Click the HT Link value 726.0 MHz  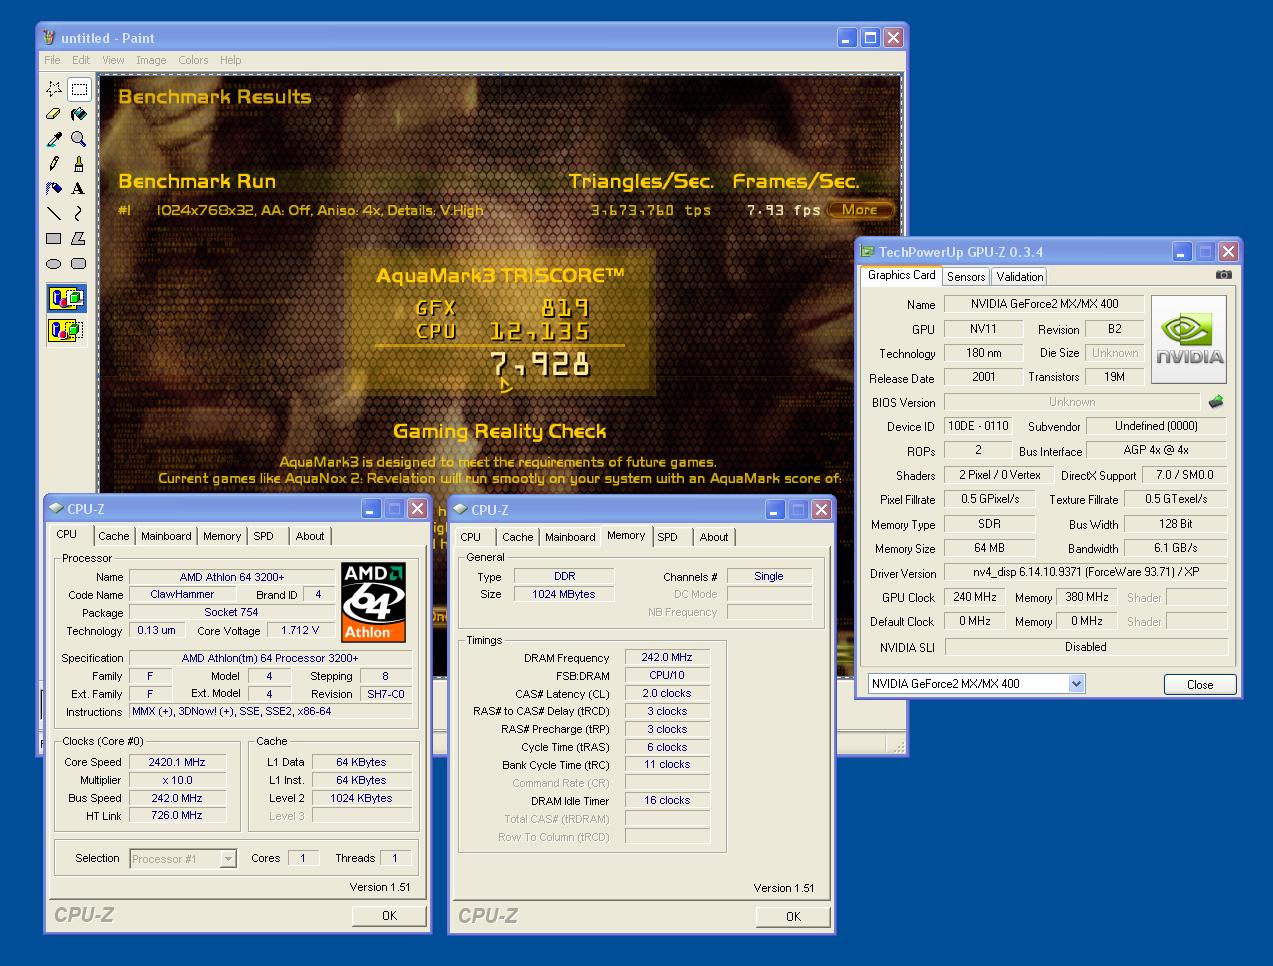pos(177,816)
